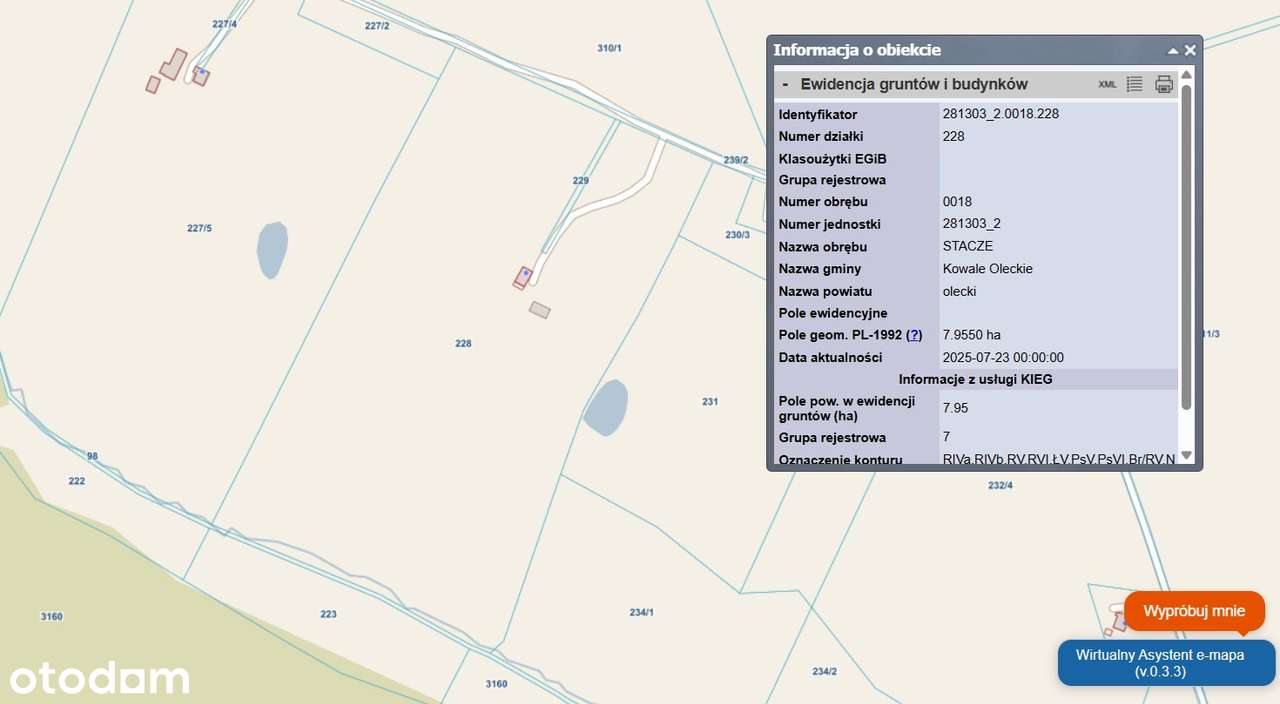The image size is (1280, 704).
Task: Click the Informacje z usługi KIEG header
Action: pos(975,379)
